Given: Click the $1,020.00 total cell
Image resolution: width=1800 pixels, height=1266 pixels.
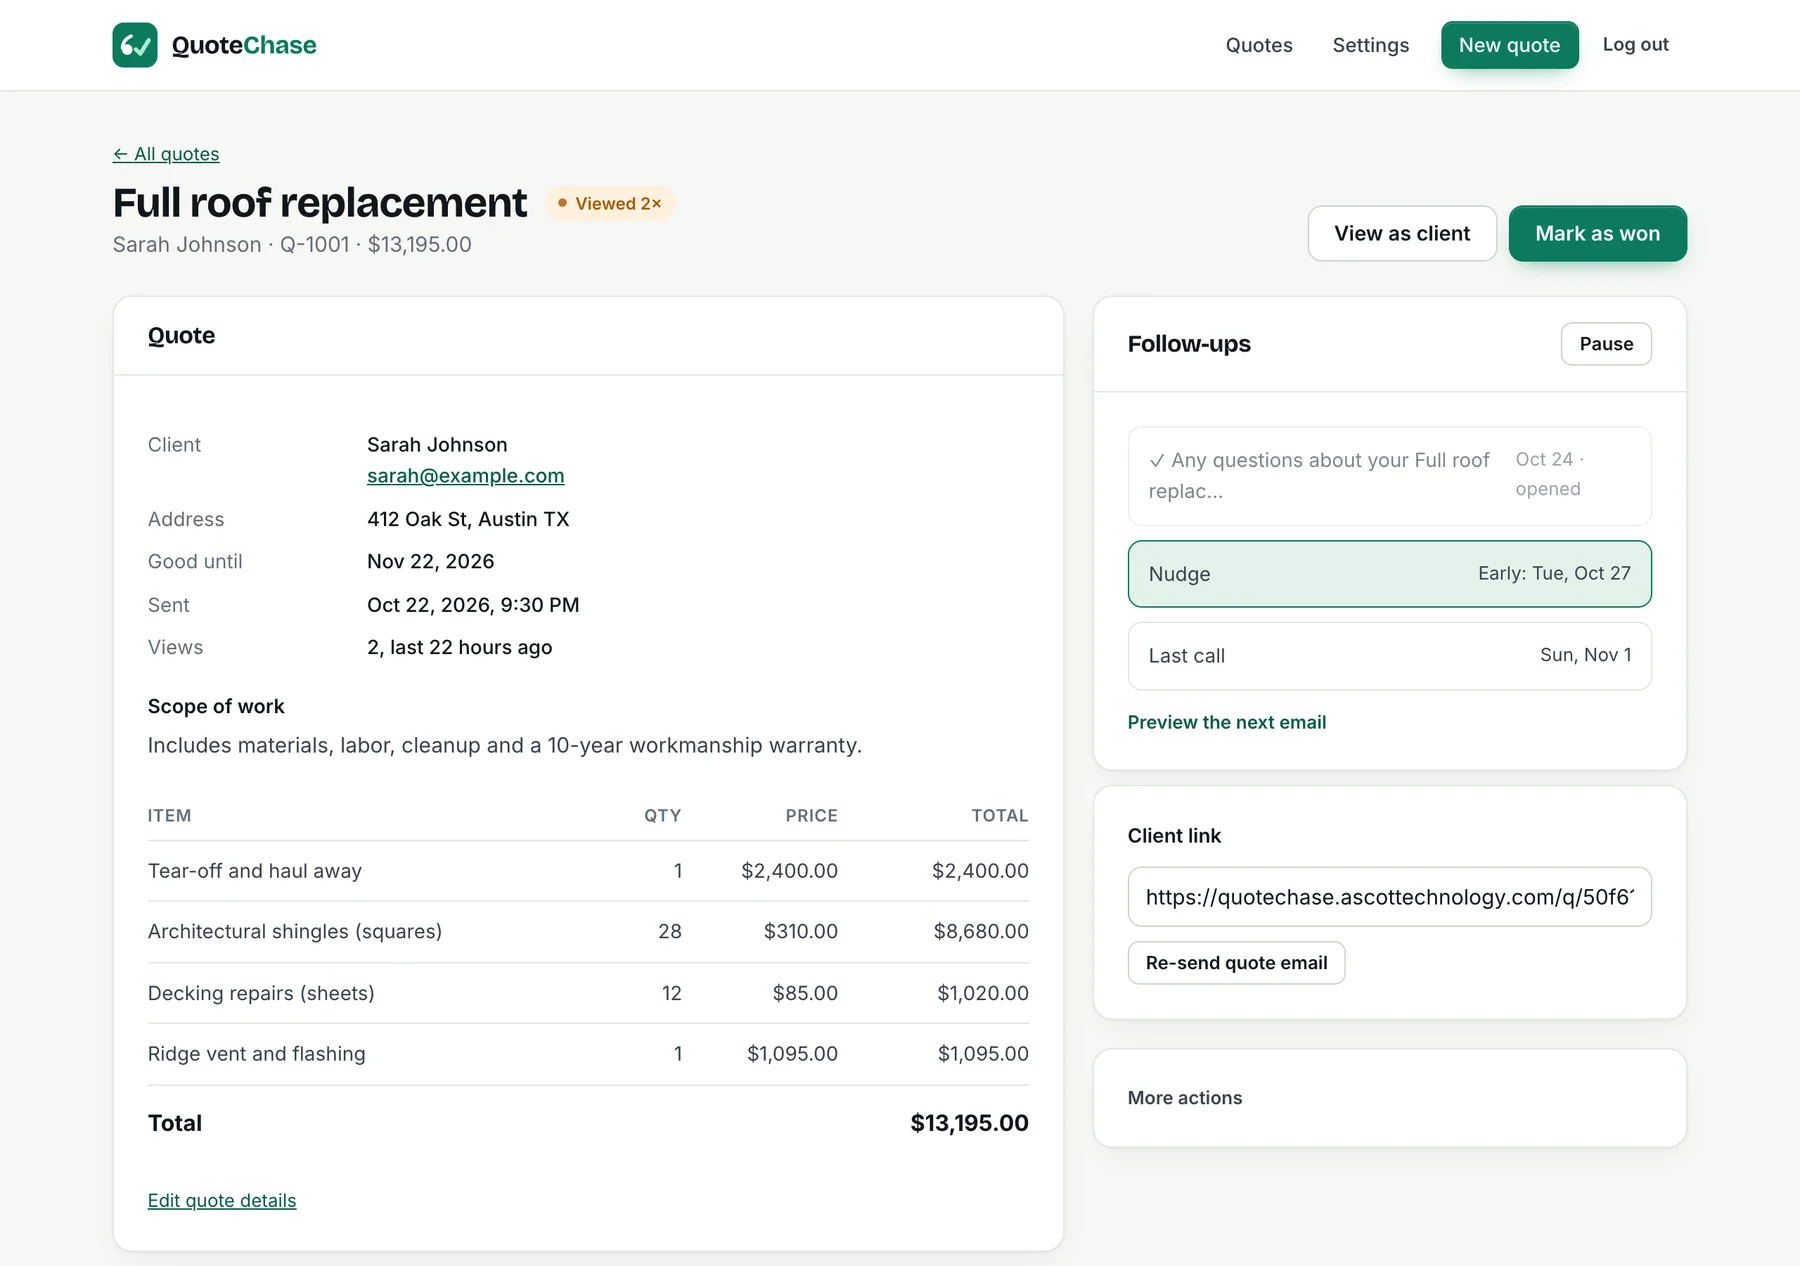Looking at the screenshot, I should 983,993.
